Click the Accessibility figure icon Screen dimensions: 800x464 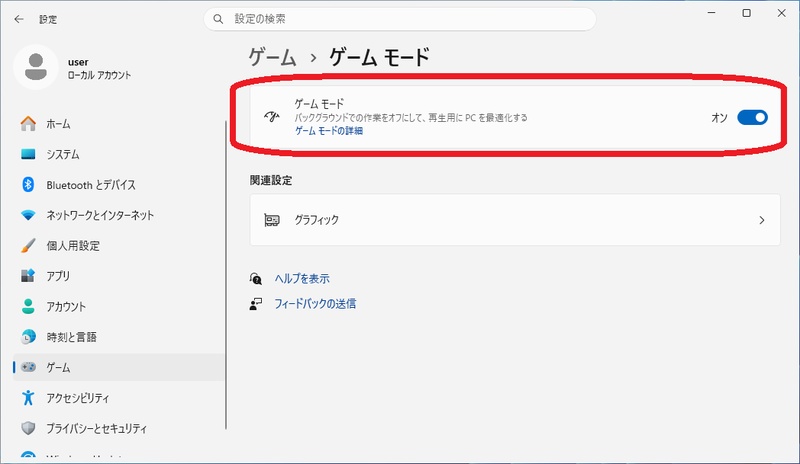pyautogui.click(x=28, y=398)
